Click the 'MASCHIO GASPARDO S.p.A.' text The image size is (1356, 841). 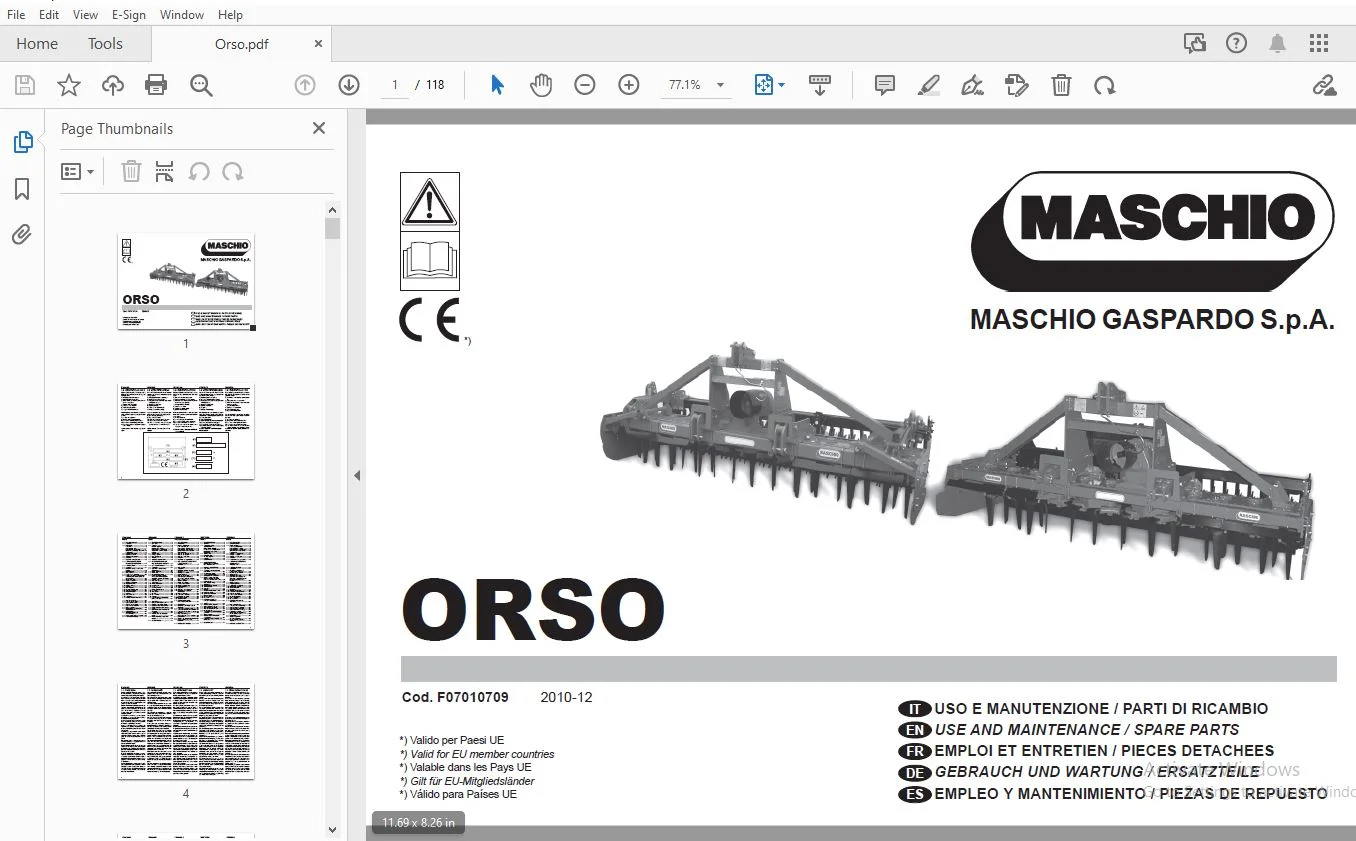1152,320
